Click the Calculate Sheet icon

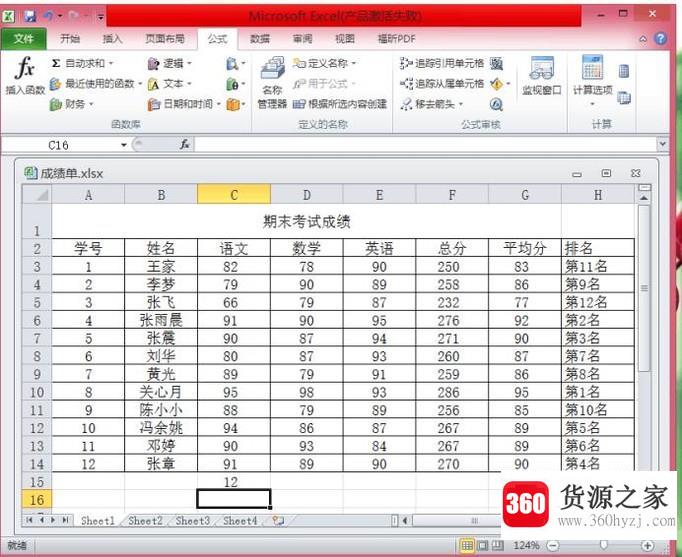[624, 98]
